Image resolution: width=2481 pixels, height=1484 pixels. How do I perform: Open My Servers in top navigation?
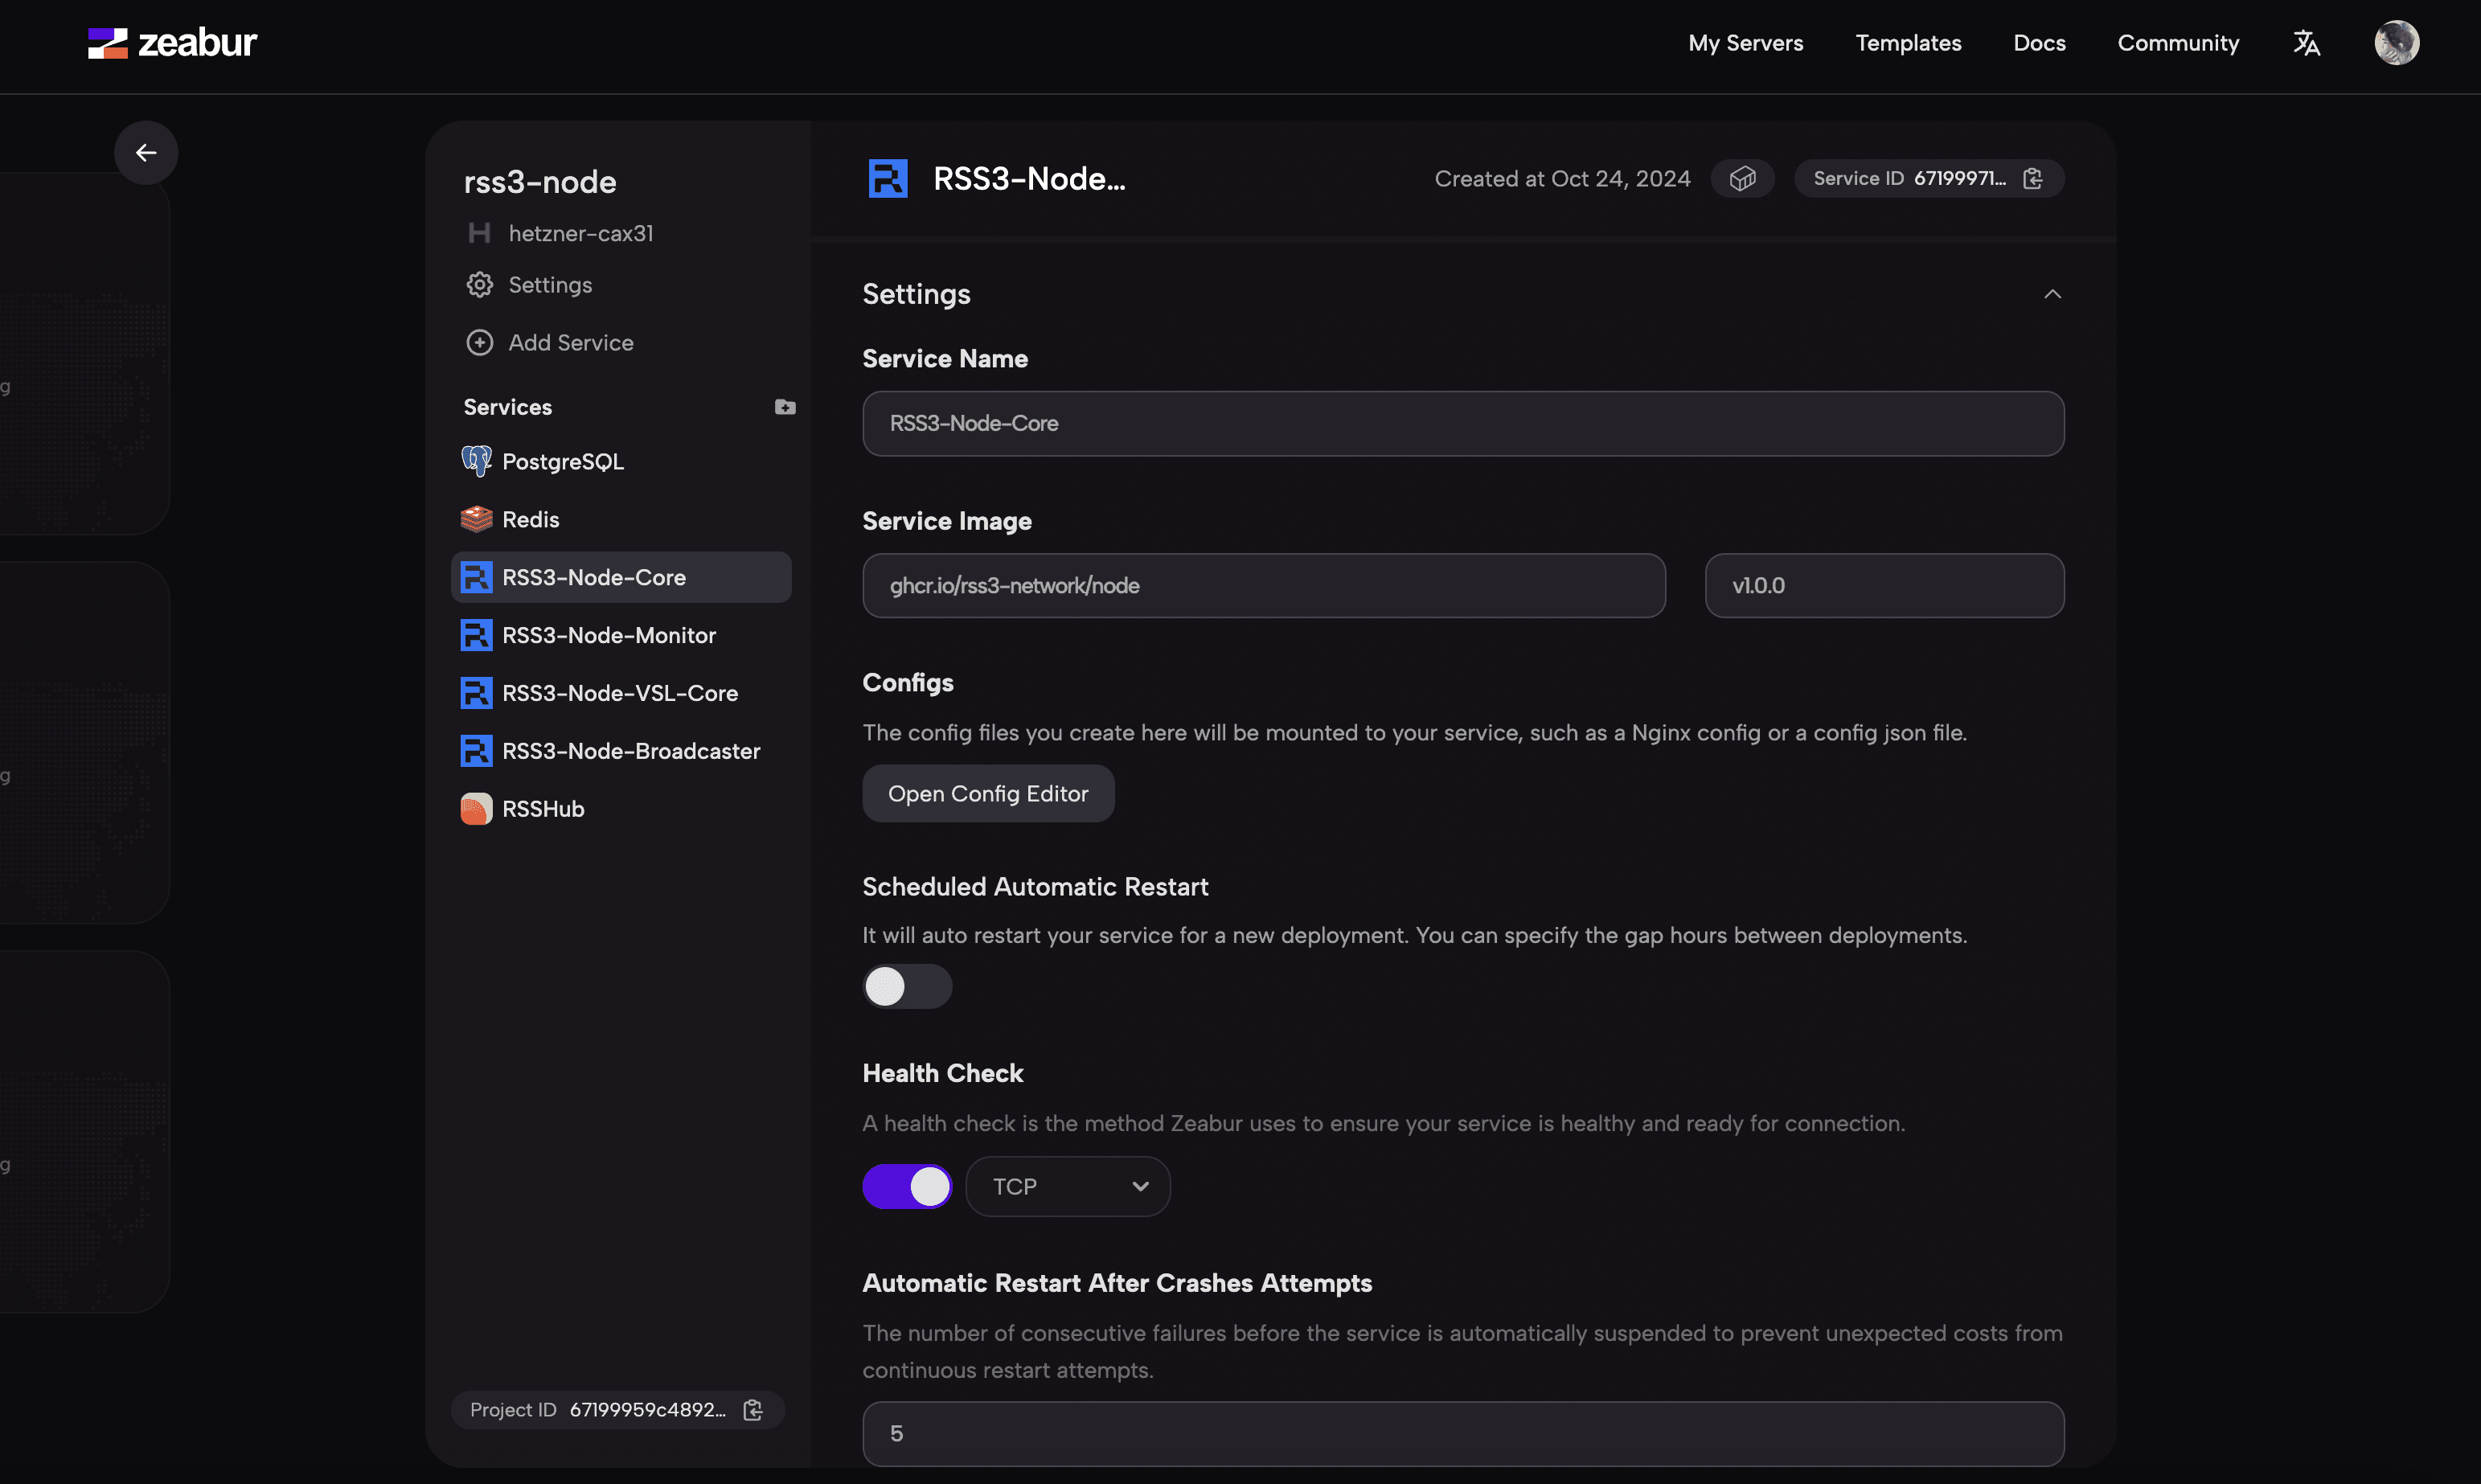click(1745, 43)
